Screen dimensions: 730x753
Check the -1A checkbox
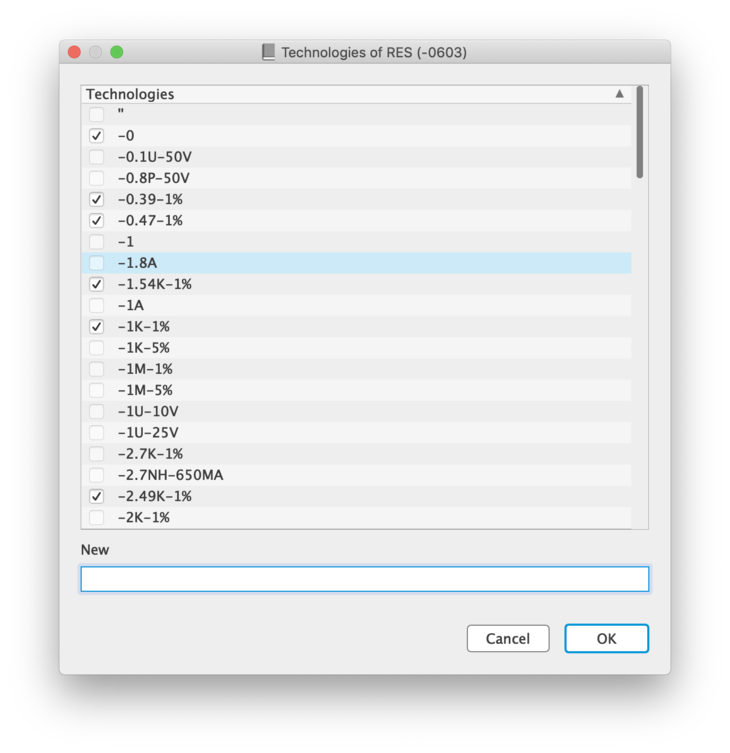pos(97,305)
